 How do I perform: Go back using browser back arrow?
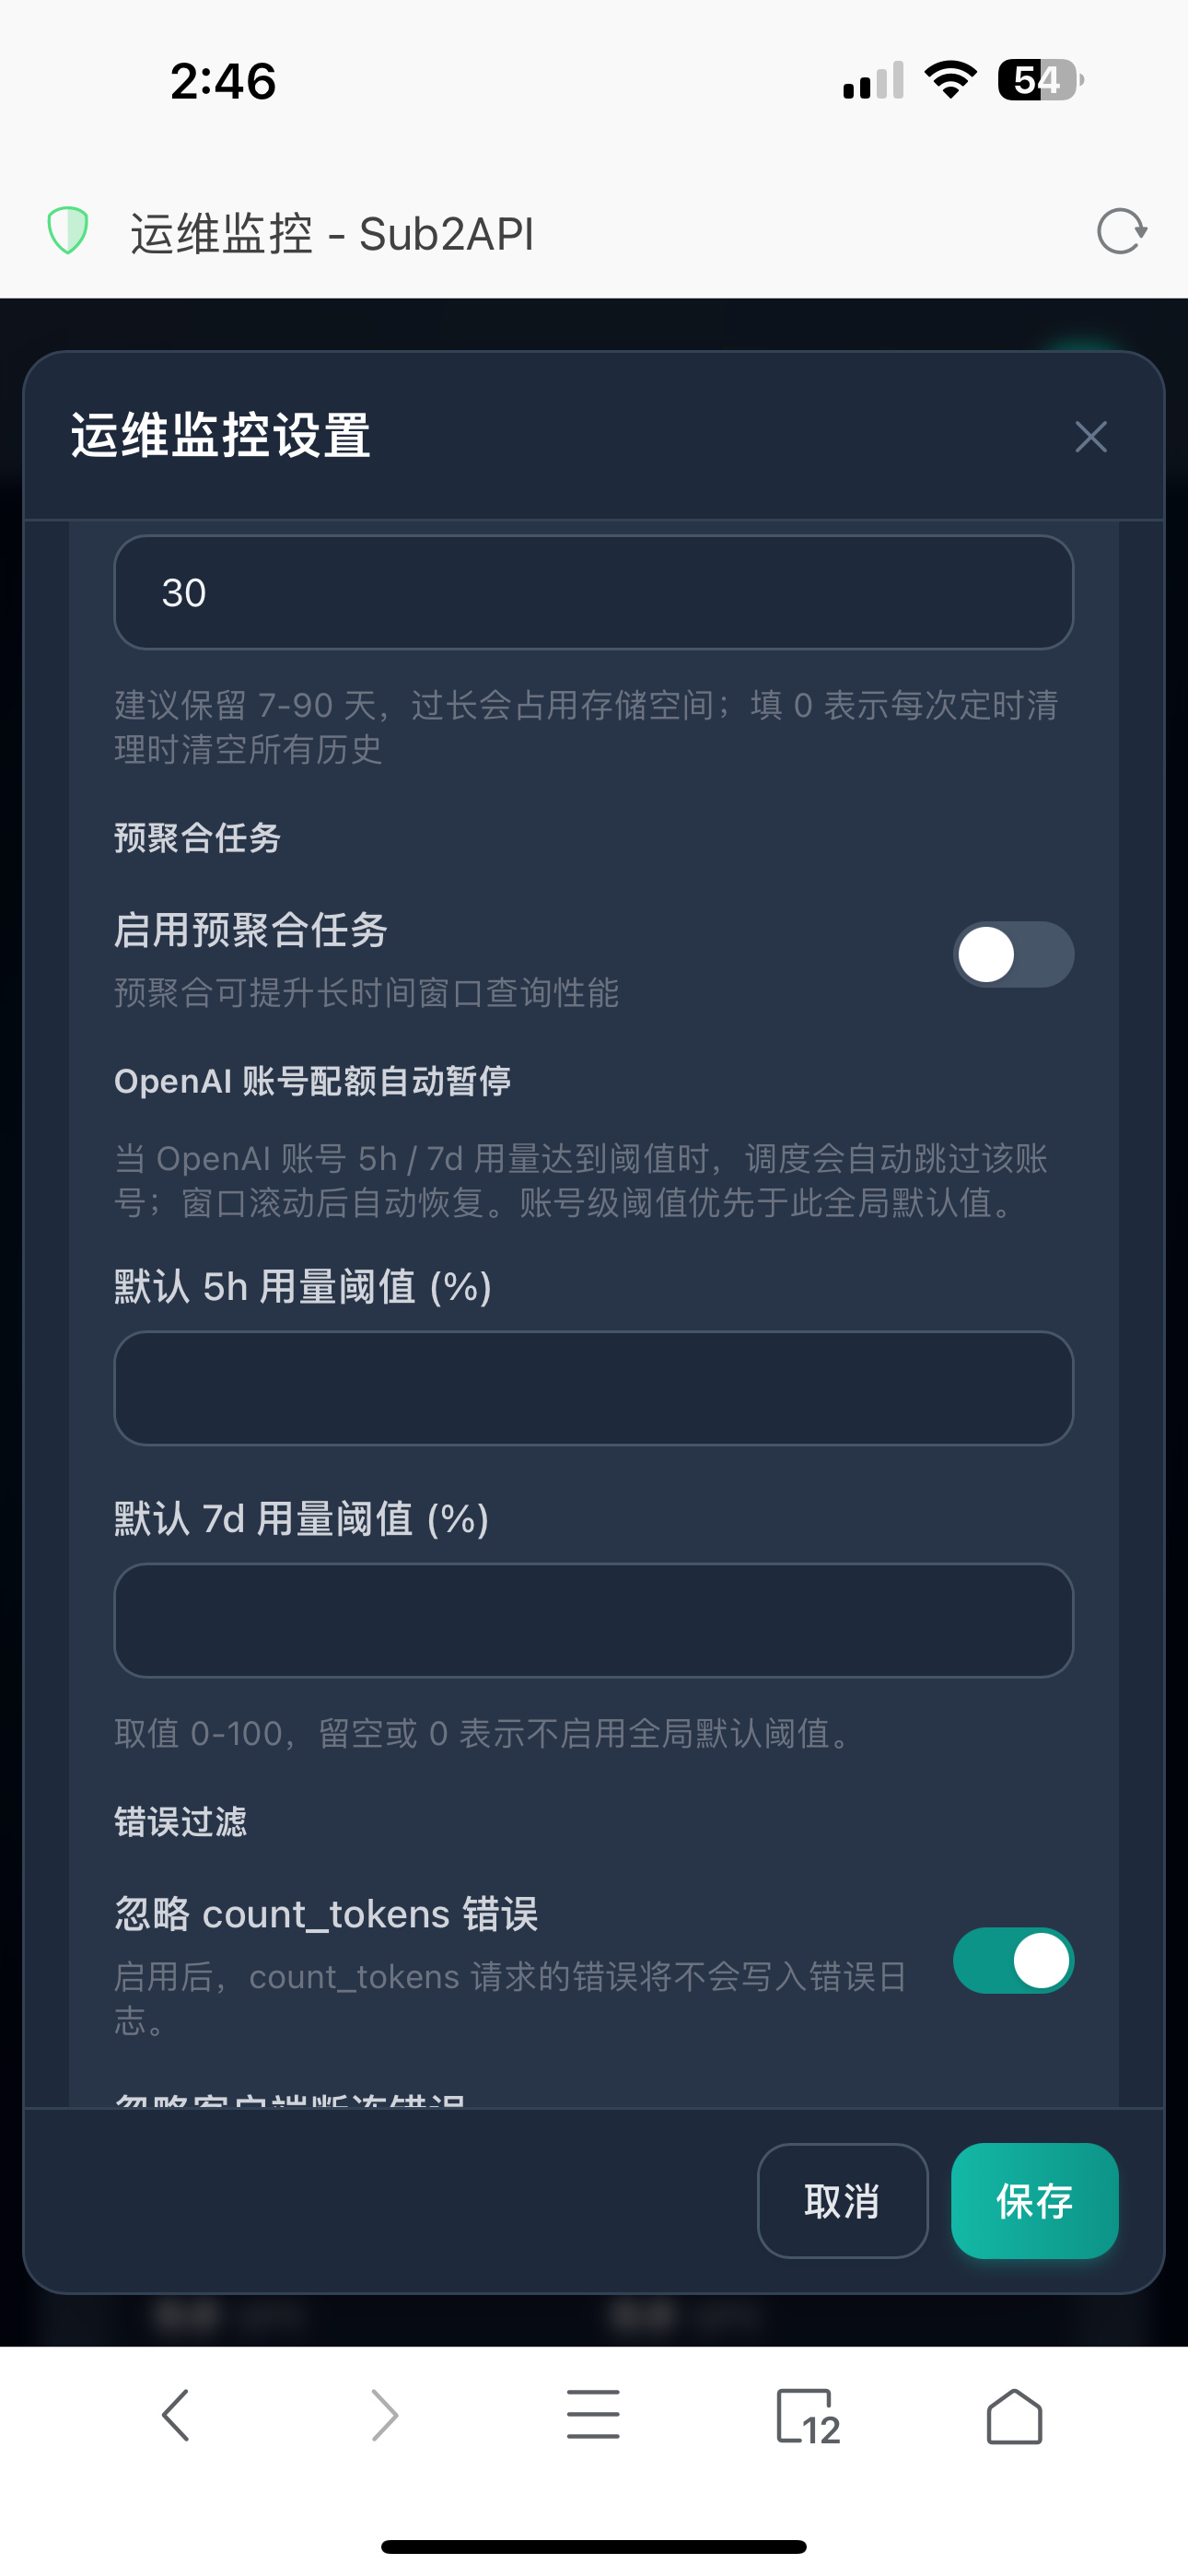[176, 2416]
